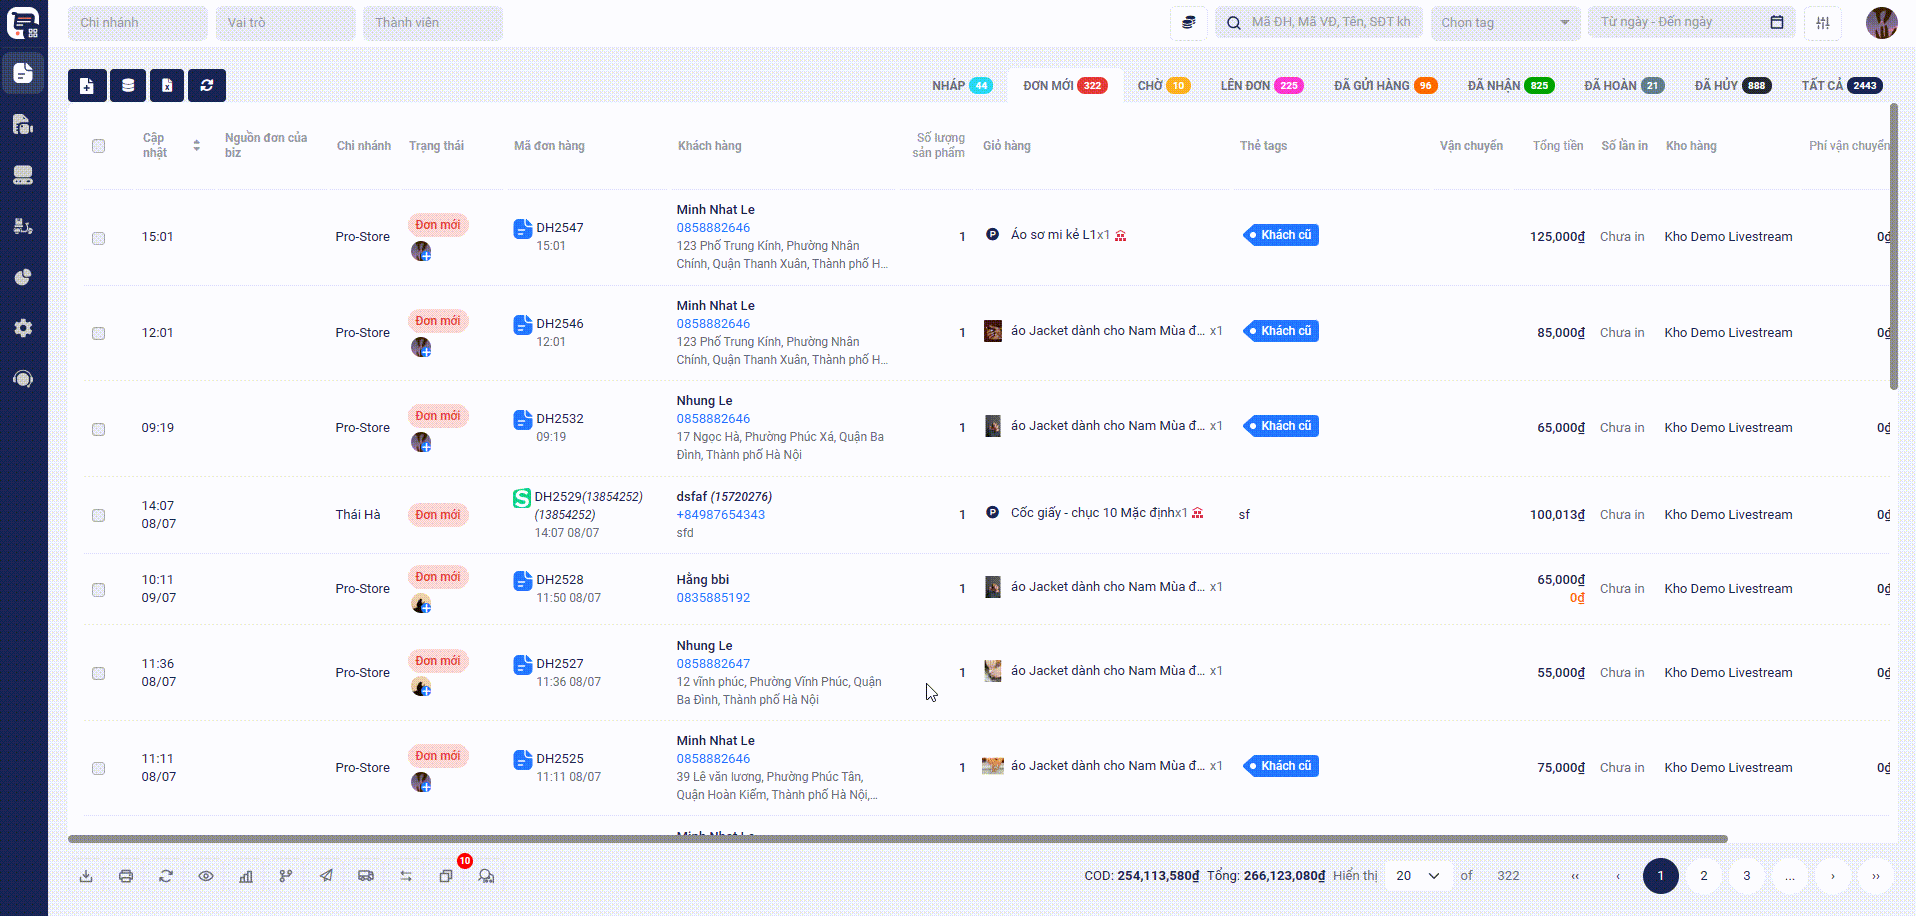Screen dimensions: 1916x916
Task: Open settings gear in left sidebar
Action: 23,328
